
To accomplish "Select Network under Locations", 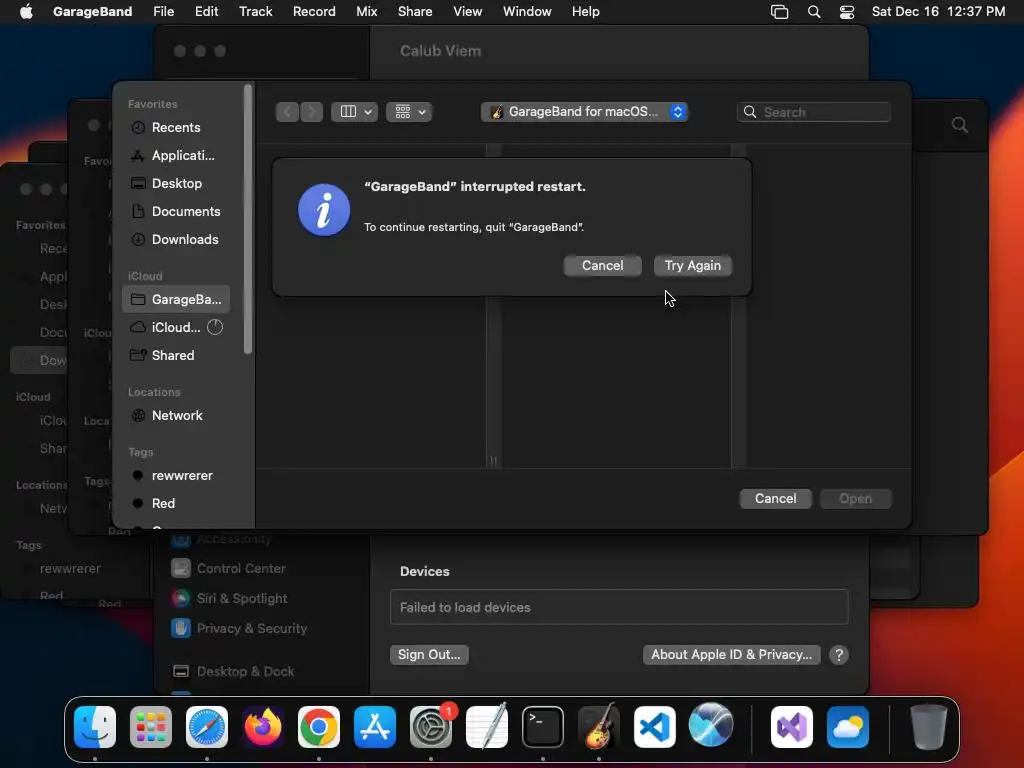I will tap(176, 416).
